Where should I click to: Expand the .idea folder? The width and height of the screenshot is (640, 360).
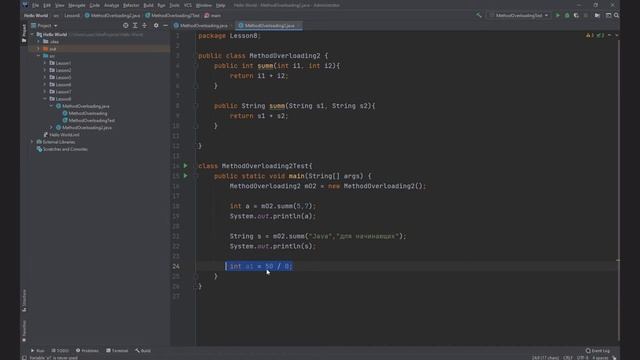[39, 42]
